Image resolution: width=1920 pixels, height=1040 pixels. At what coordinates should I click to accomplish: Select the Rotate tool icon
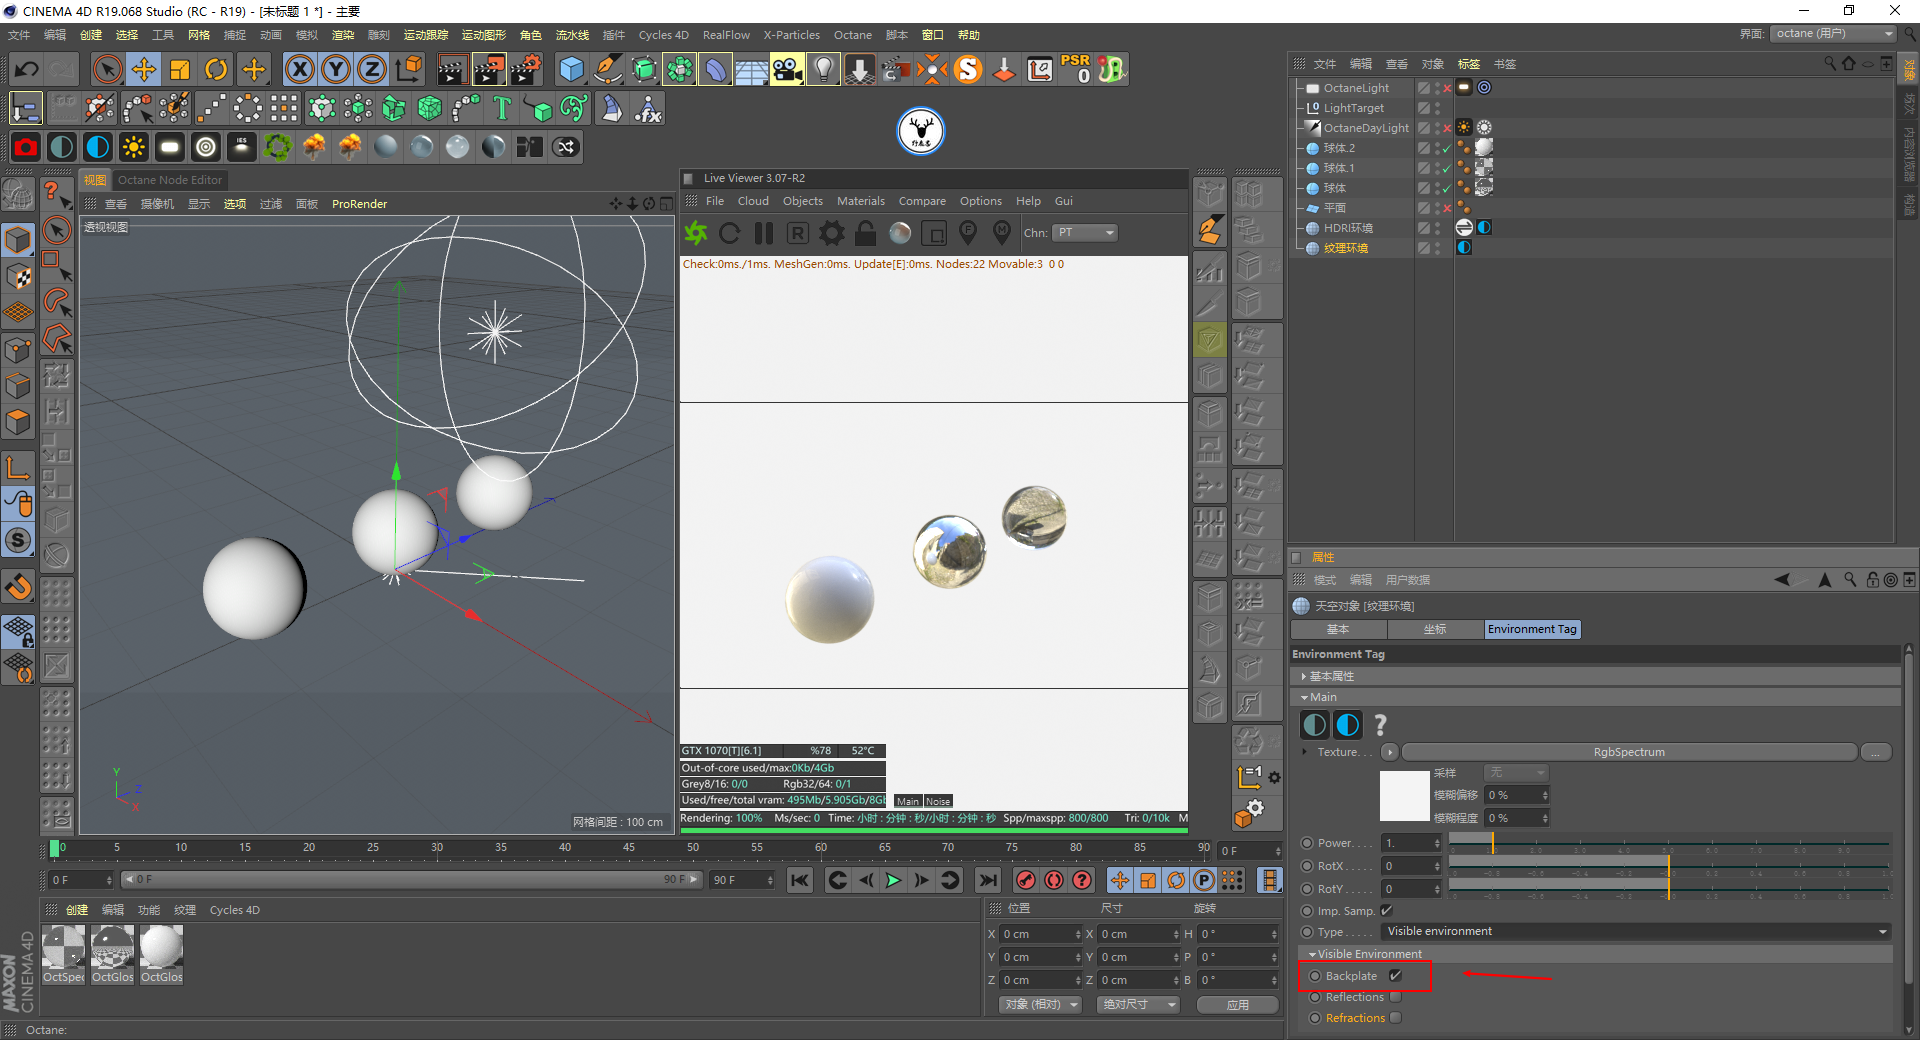point(216,69)
